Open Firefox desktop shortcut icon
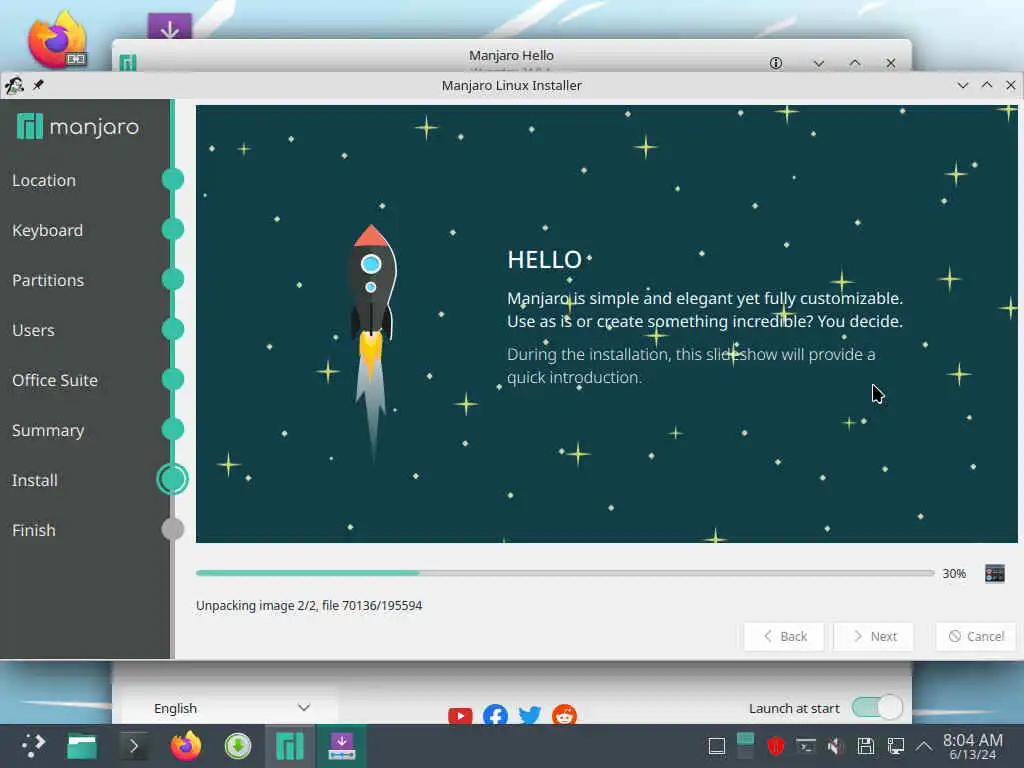This screenshot has width=1024, height=768. [x=57, y=40]
